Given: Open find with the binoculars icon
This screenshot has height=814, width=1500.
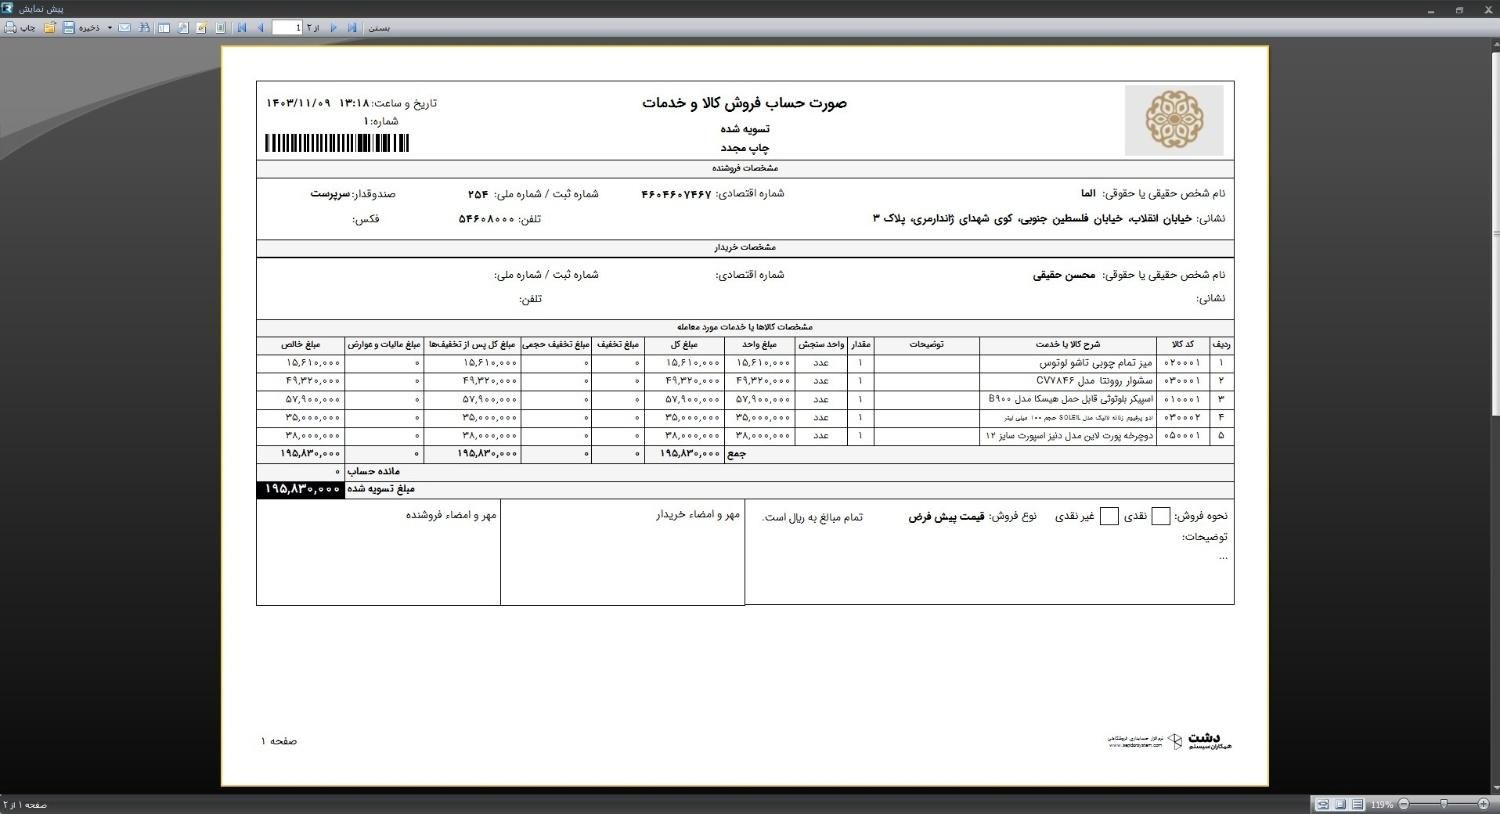Looking at the screenshot, I should pyautogui.click(x=144, y=28).
